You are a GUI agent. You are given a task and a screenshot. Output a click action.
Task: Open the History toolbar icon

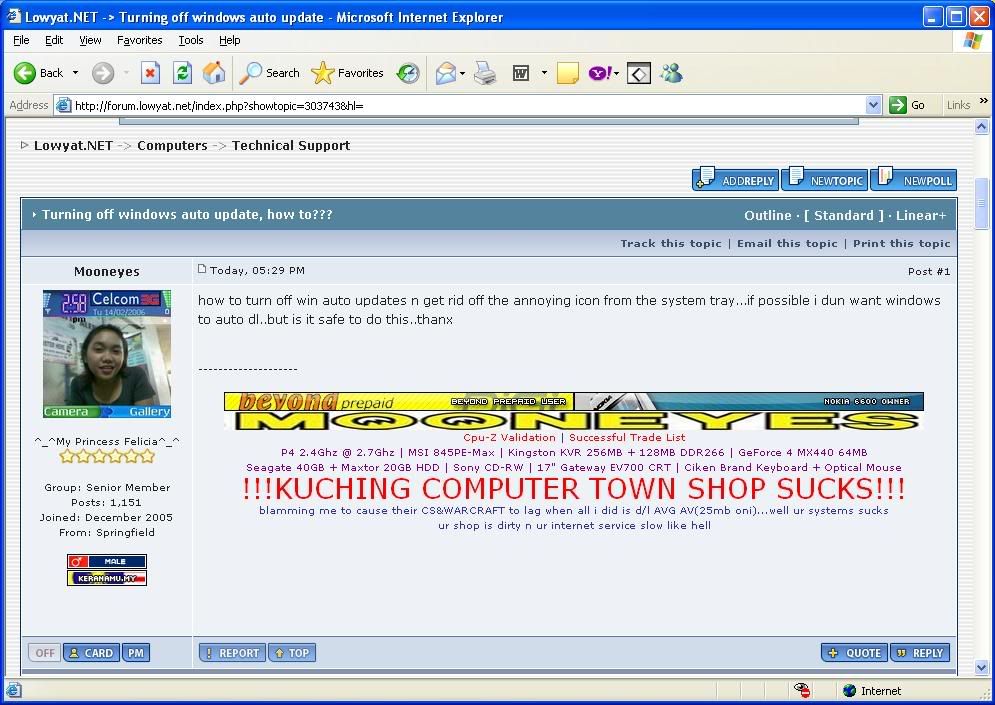click(408, 73)
